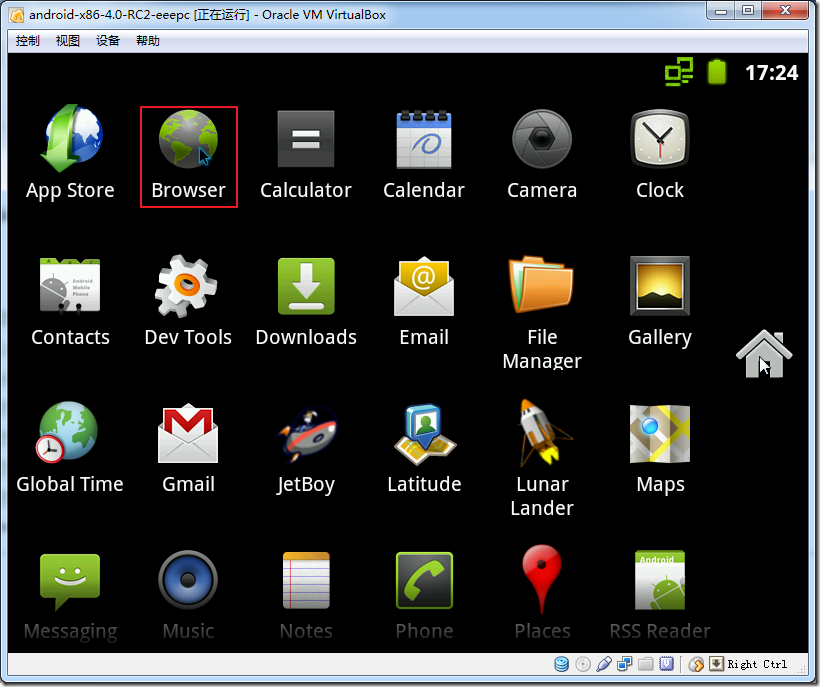Open the 控制 menu

click(28, 41)
